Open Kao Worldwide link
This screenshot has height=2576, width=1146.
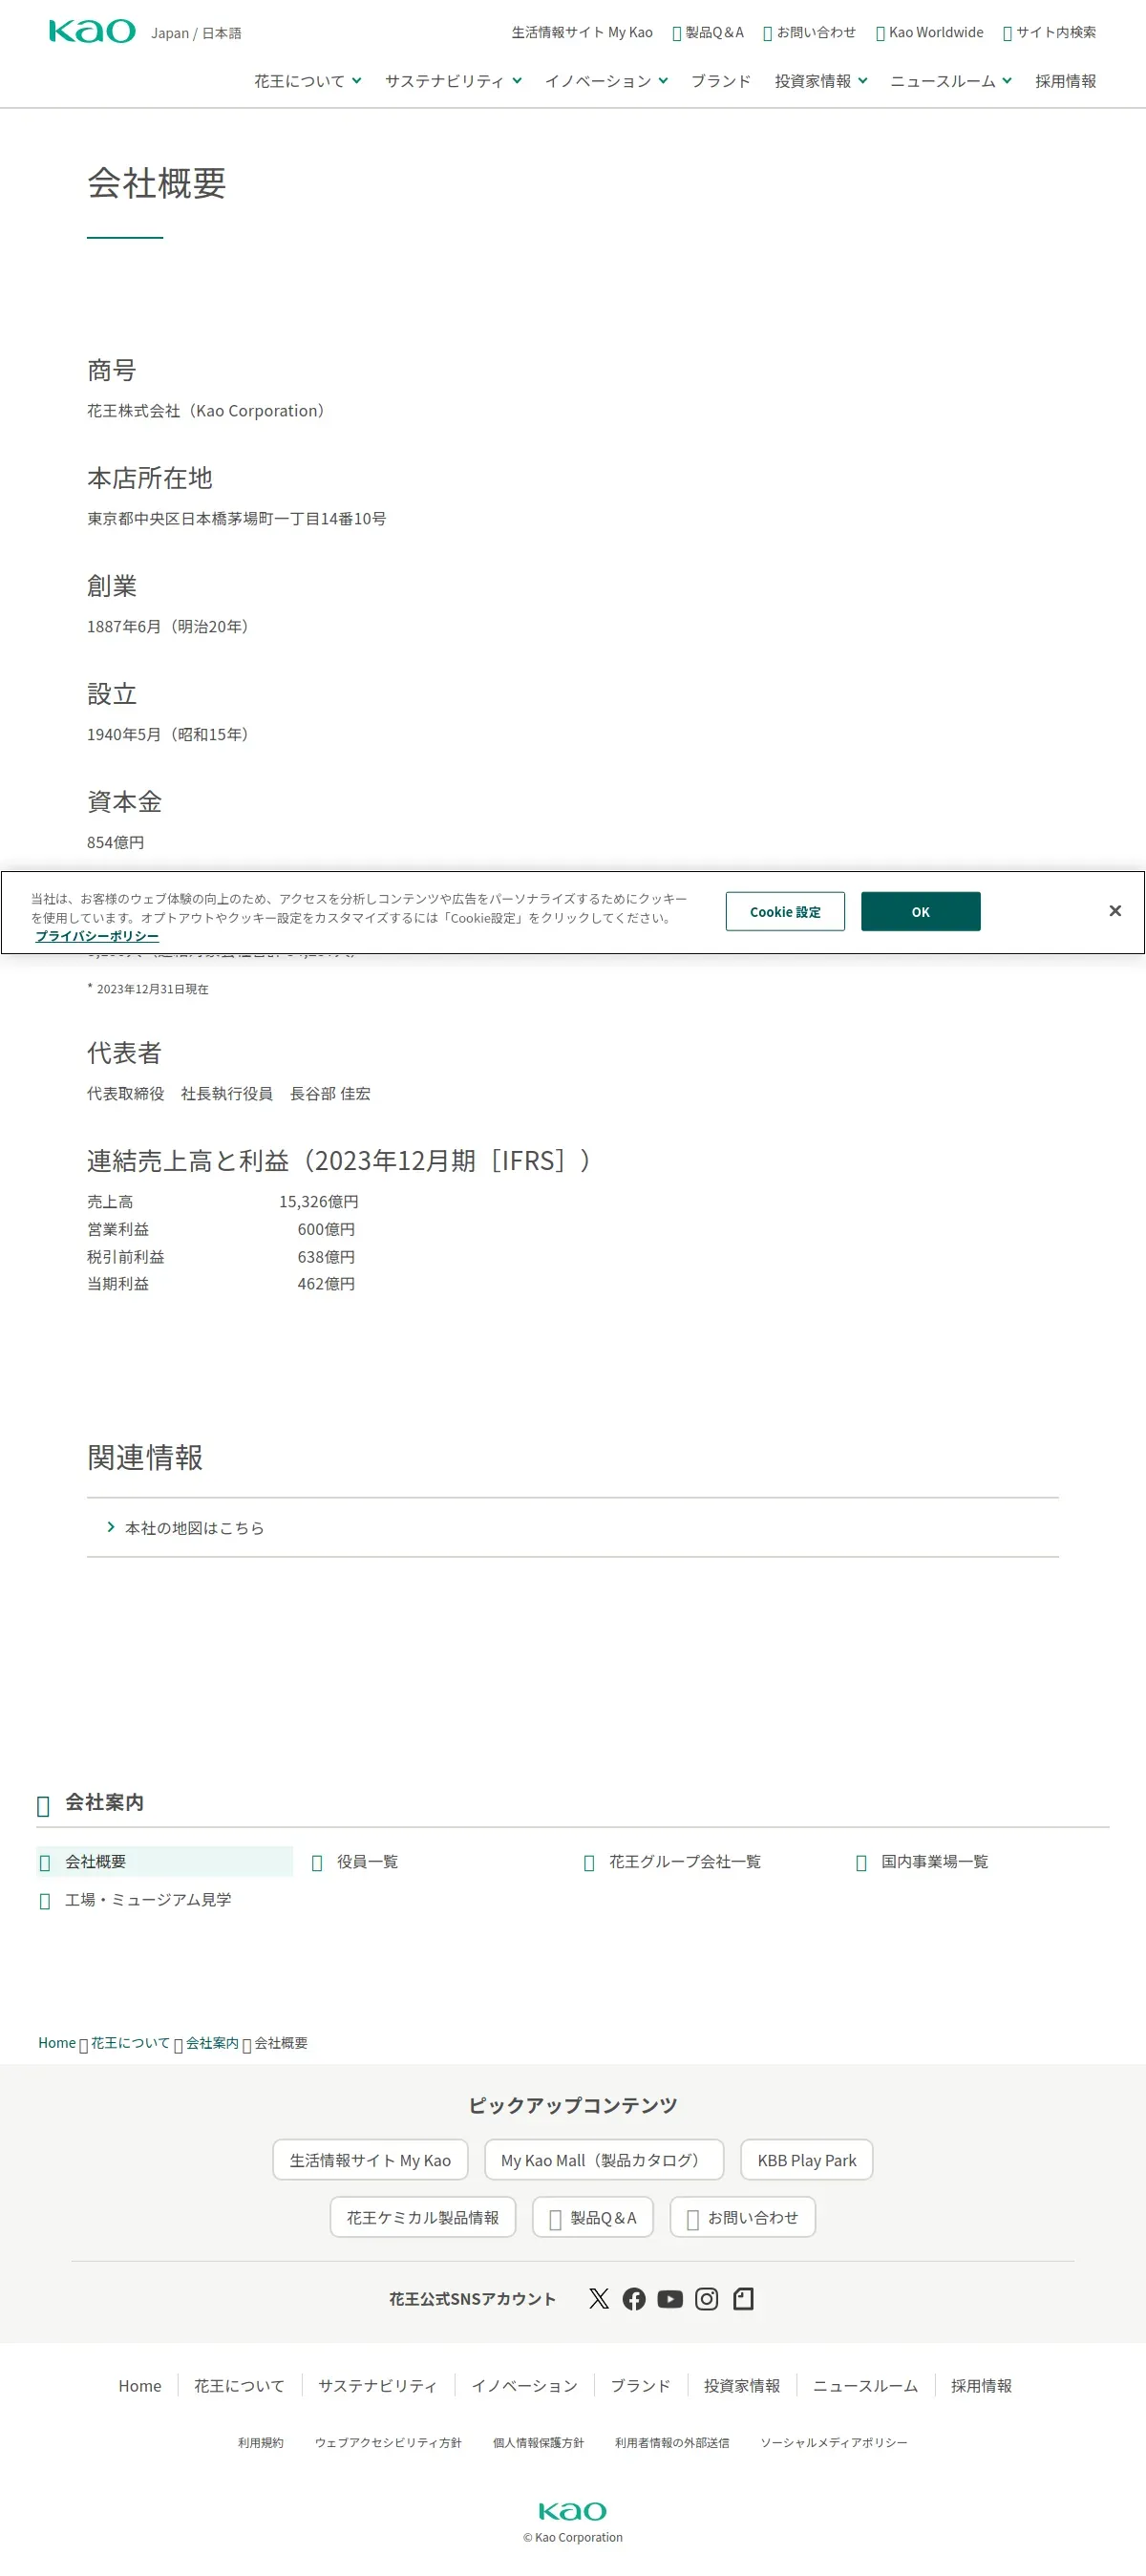929,32
